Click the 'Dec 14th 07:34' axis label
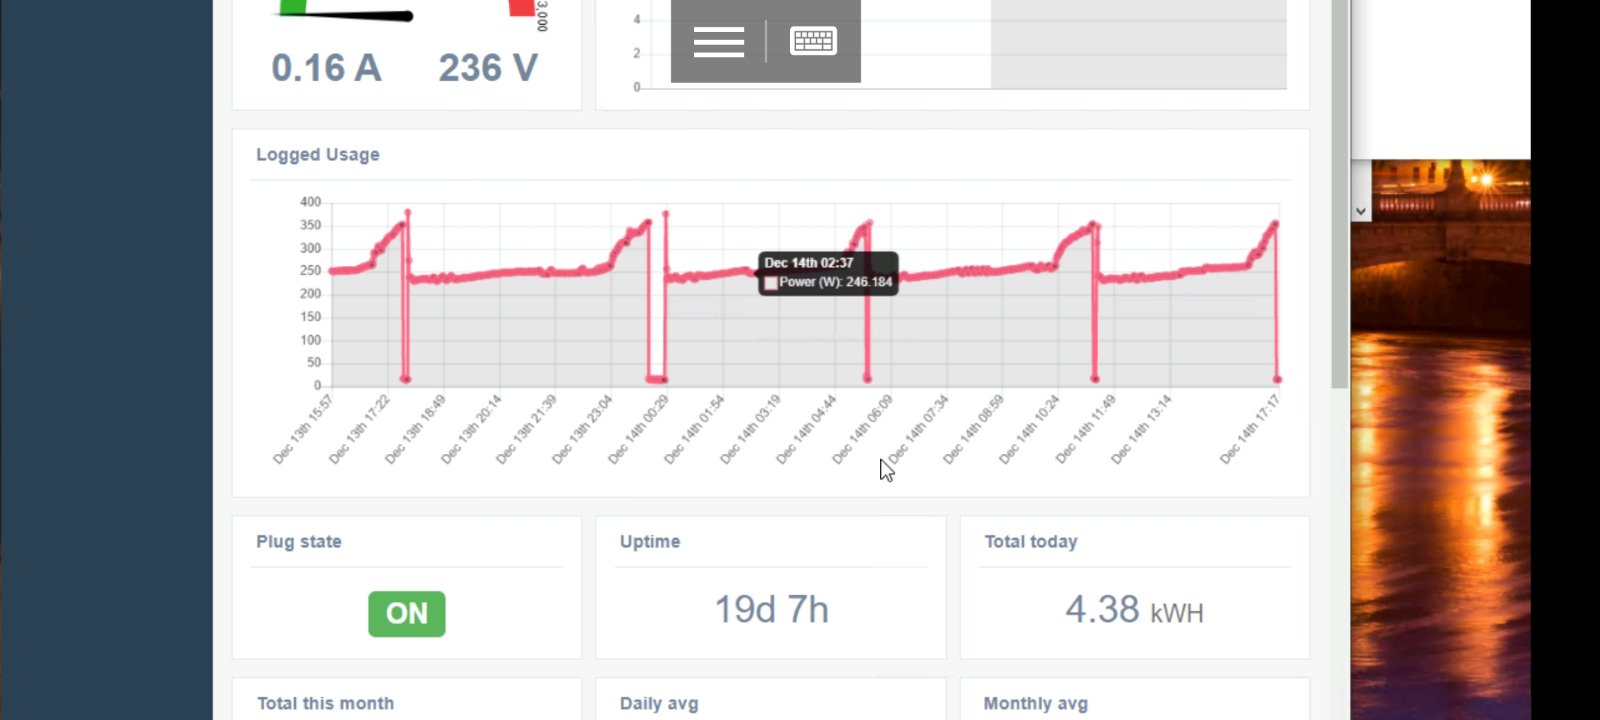Screen dimensions: 1600x720 (x=920, y=430)
